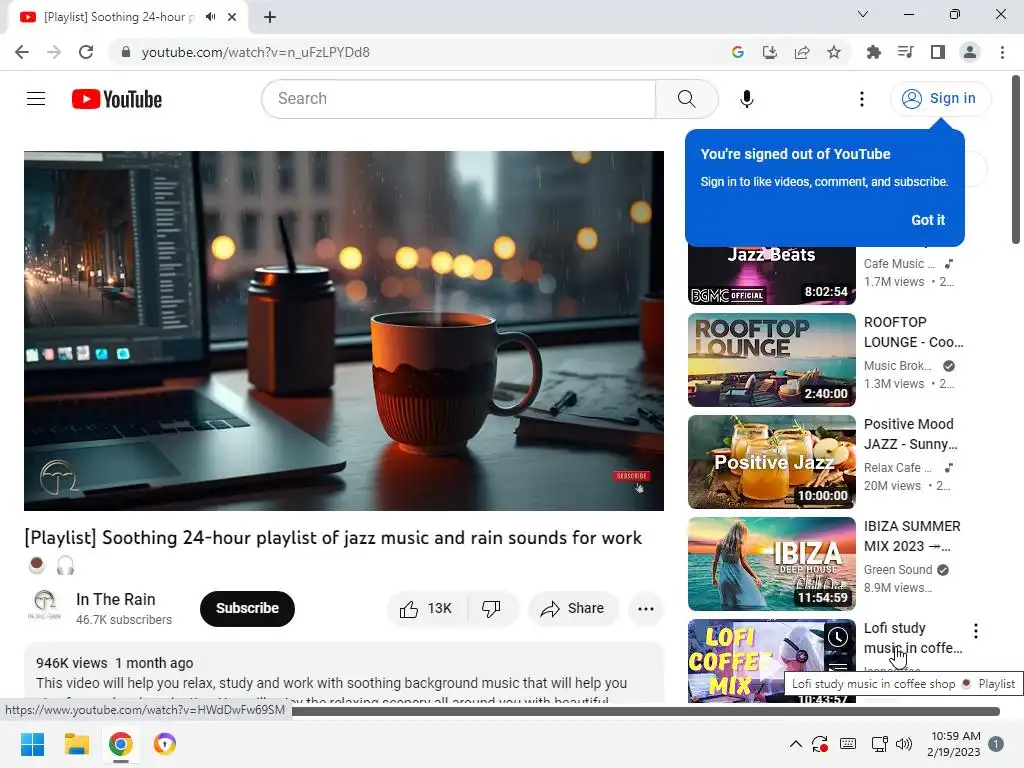
Task: Open more actions ellipsis under video
Action: tap(646, 609)
